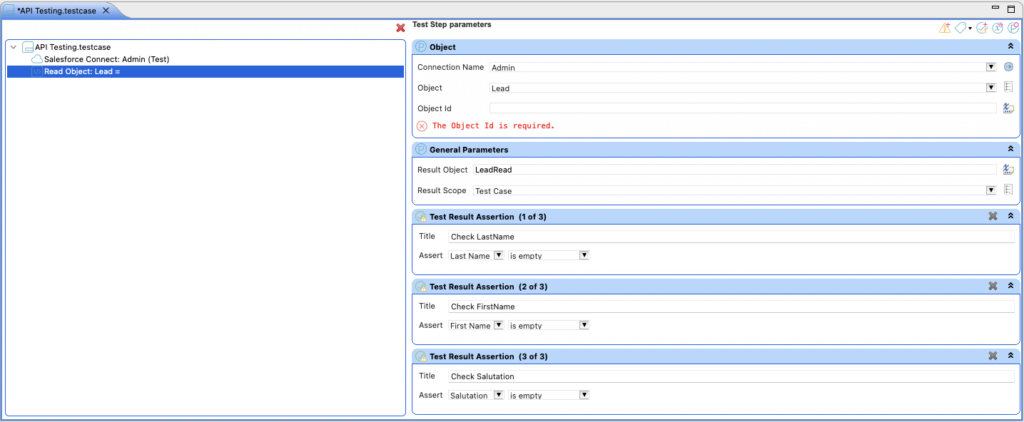Screen dimensions: 1024x422
Task: Open the Object dropdown showing Lead
Action: 991,88
